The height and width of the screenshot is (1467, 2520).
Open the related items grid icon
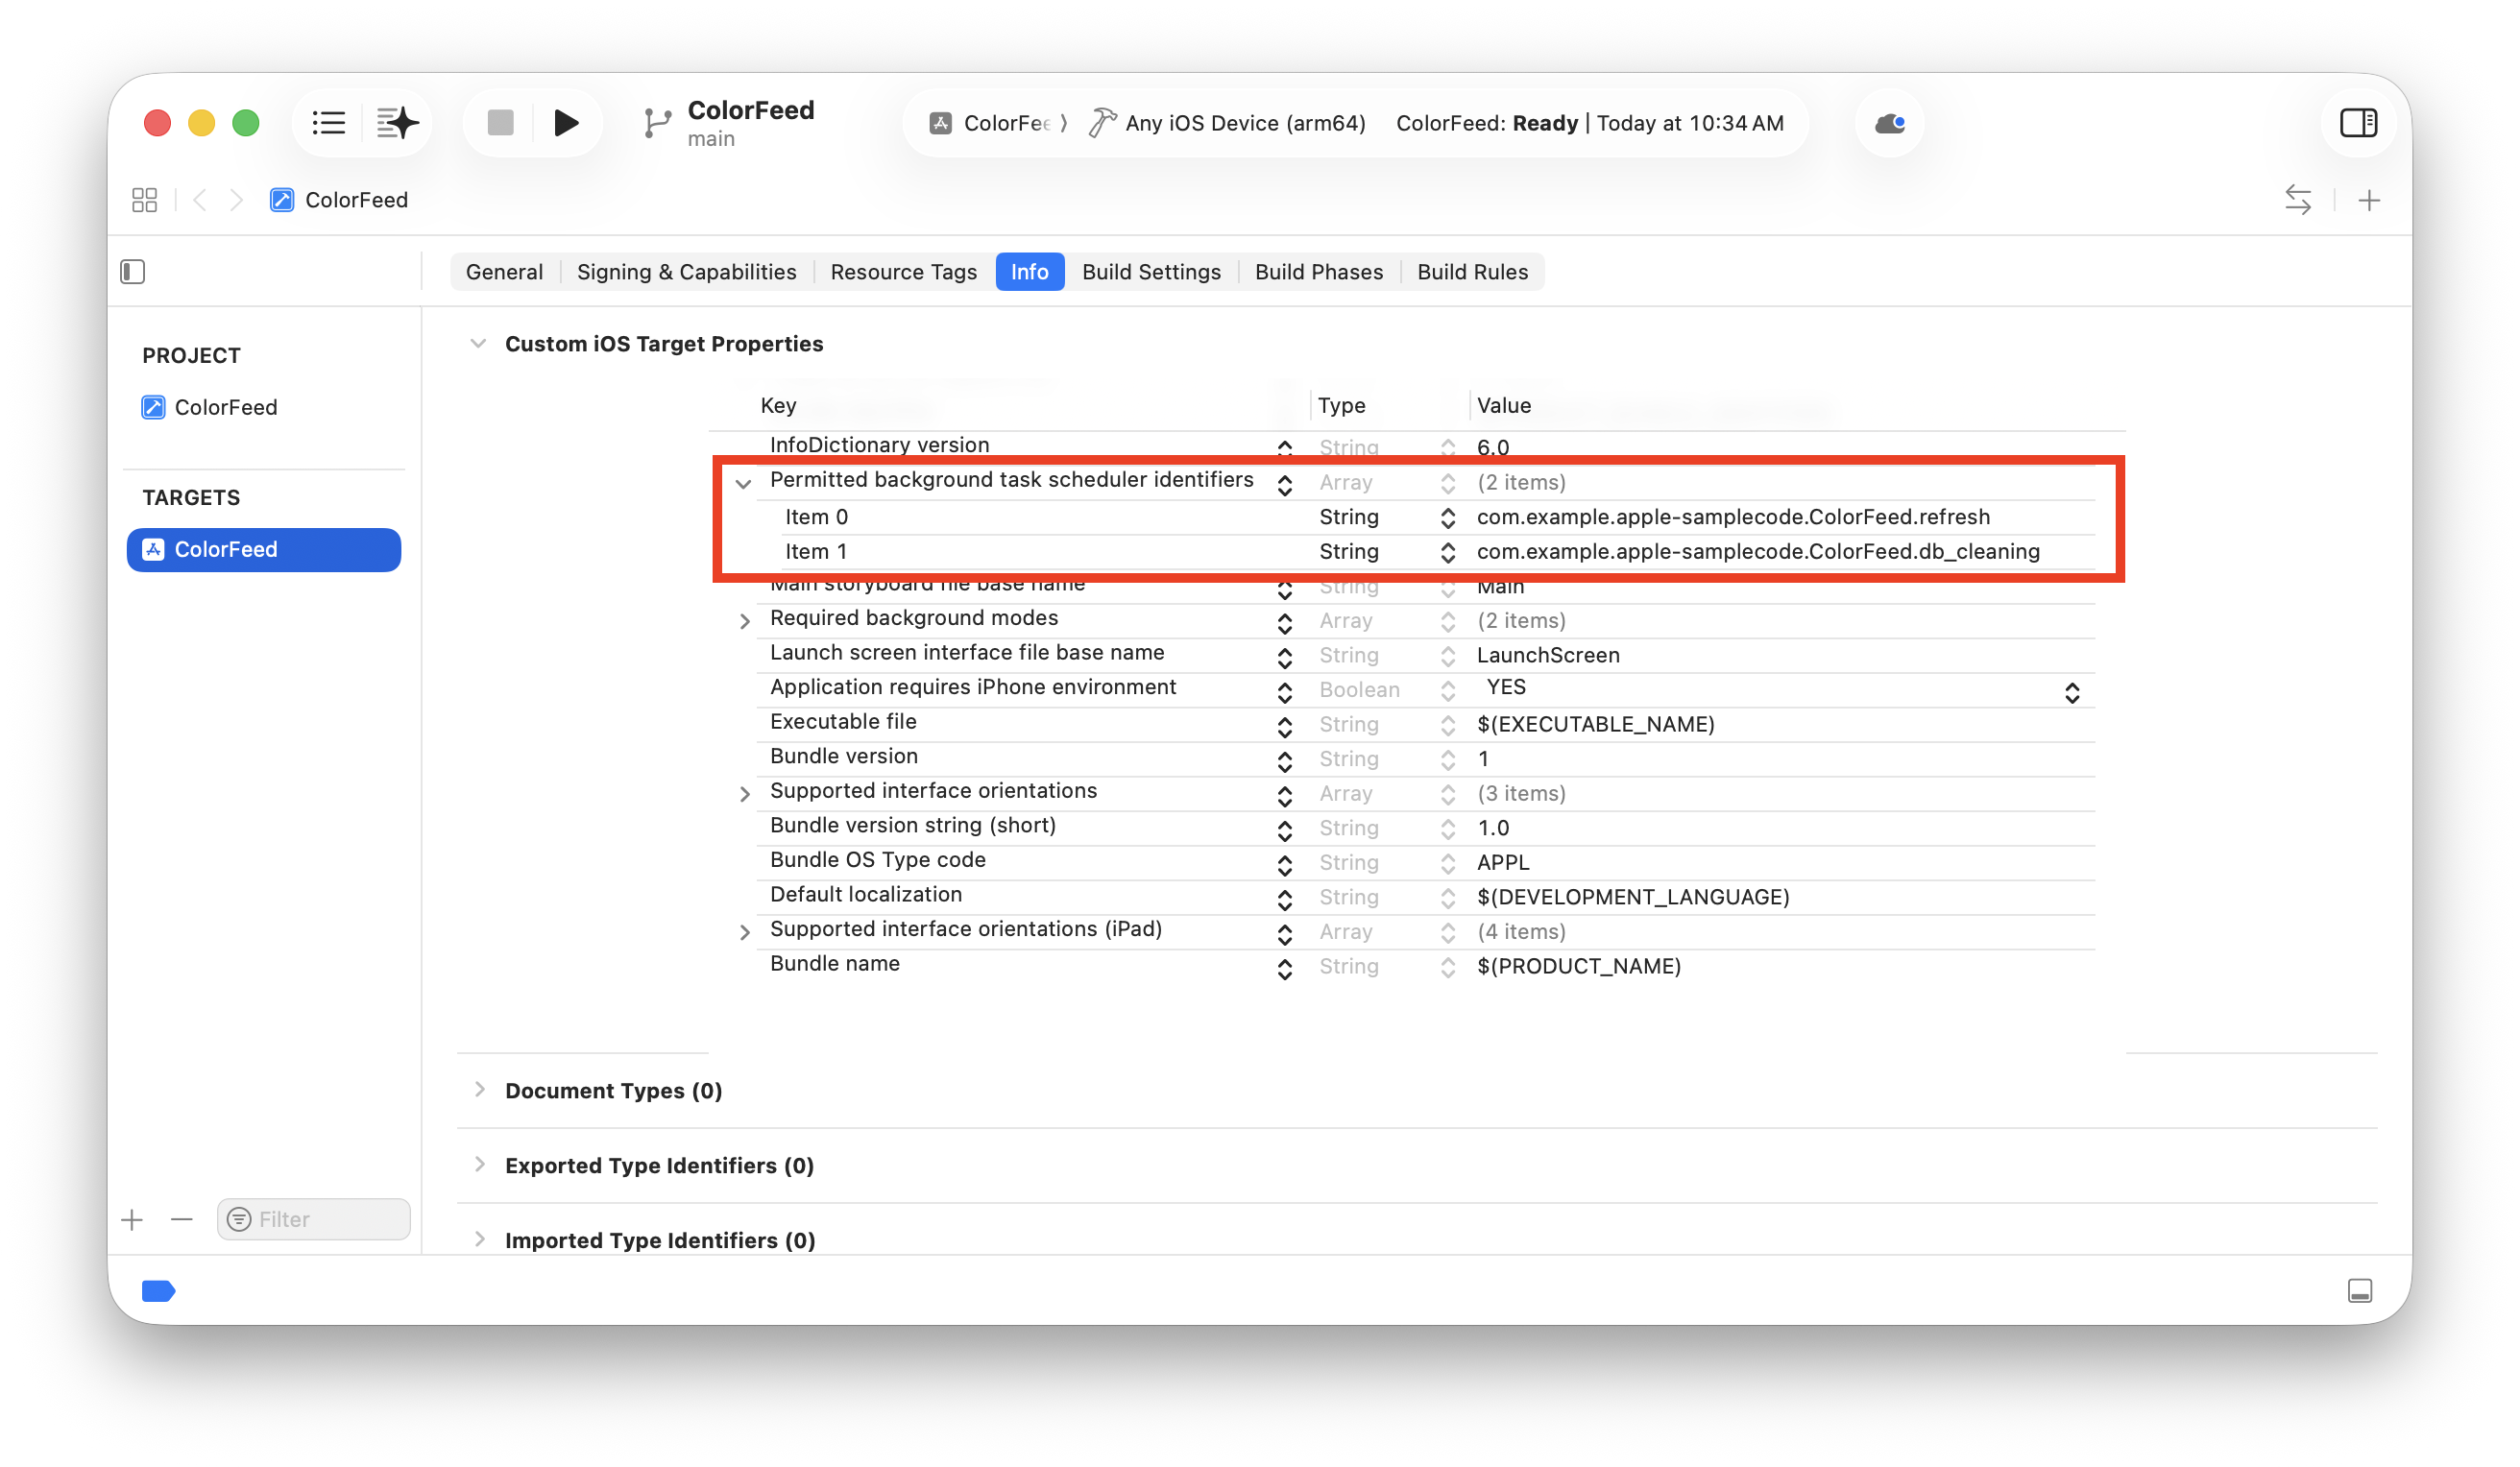point(144,200)
